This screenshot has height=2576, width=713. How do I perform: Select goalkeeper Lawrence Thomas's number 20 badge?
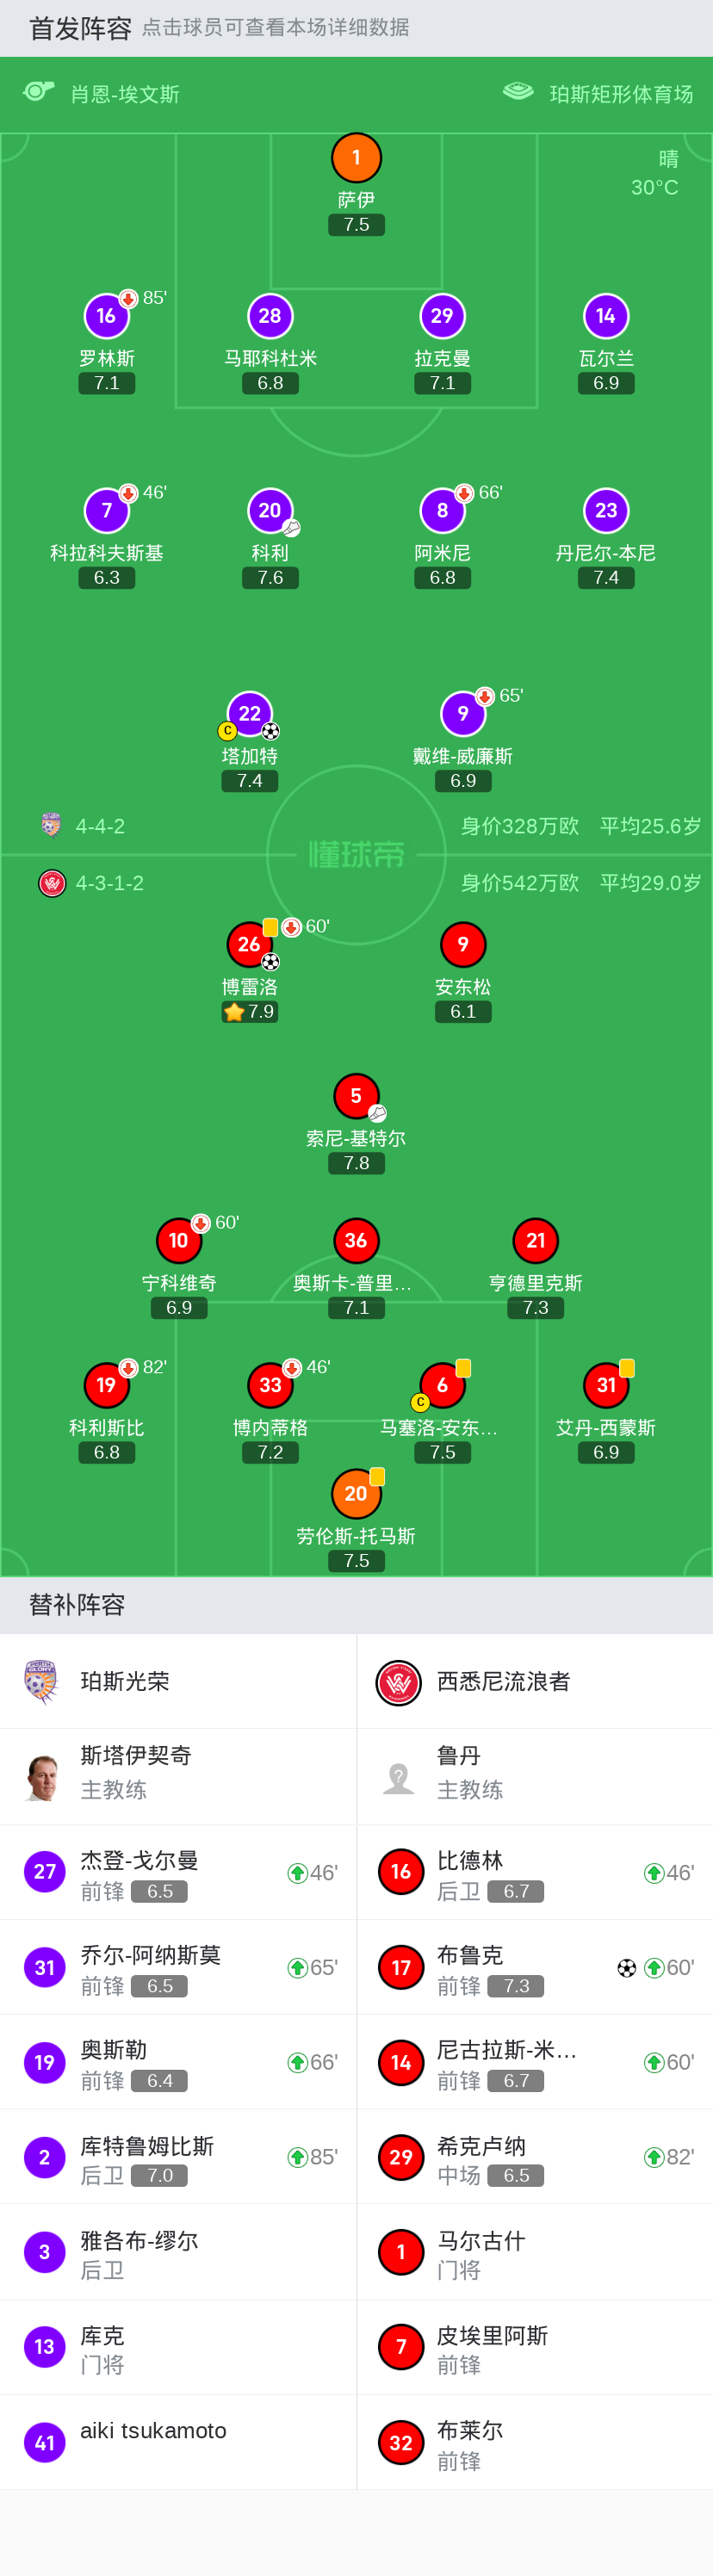pyautogui.click(x=356, y=1493)
